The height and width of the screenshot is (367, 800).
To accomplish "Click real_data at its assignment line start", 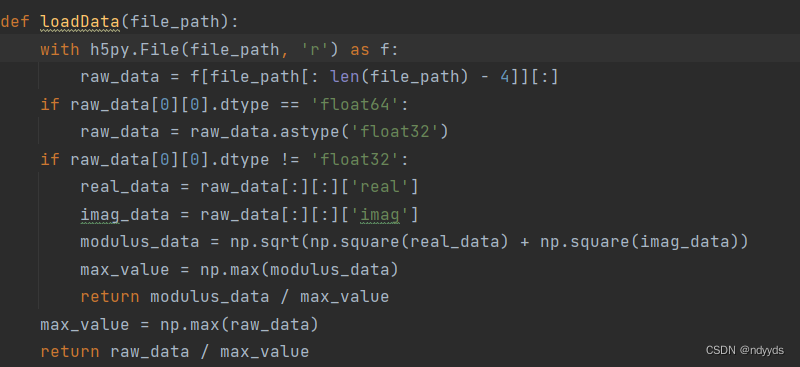I will pyautogui.click(x=124, y=187).
